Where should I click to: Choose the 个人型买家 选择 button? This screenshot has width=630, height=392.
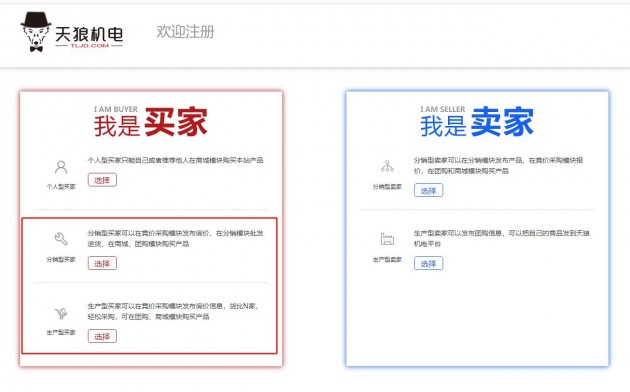pyautogui.click(x=102, y=180)
